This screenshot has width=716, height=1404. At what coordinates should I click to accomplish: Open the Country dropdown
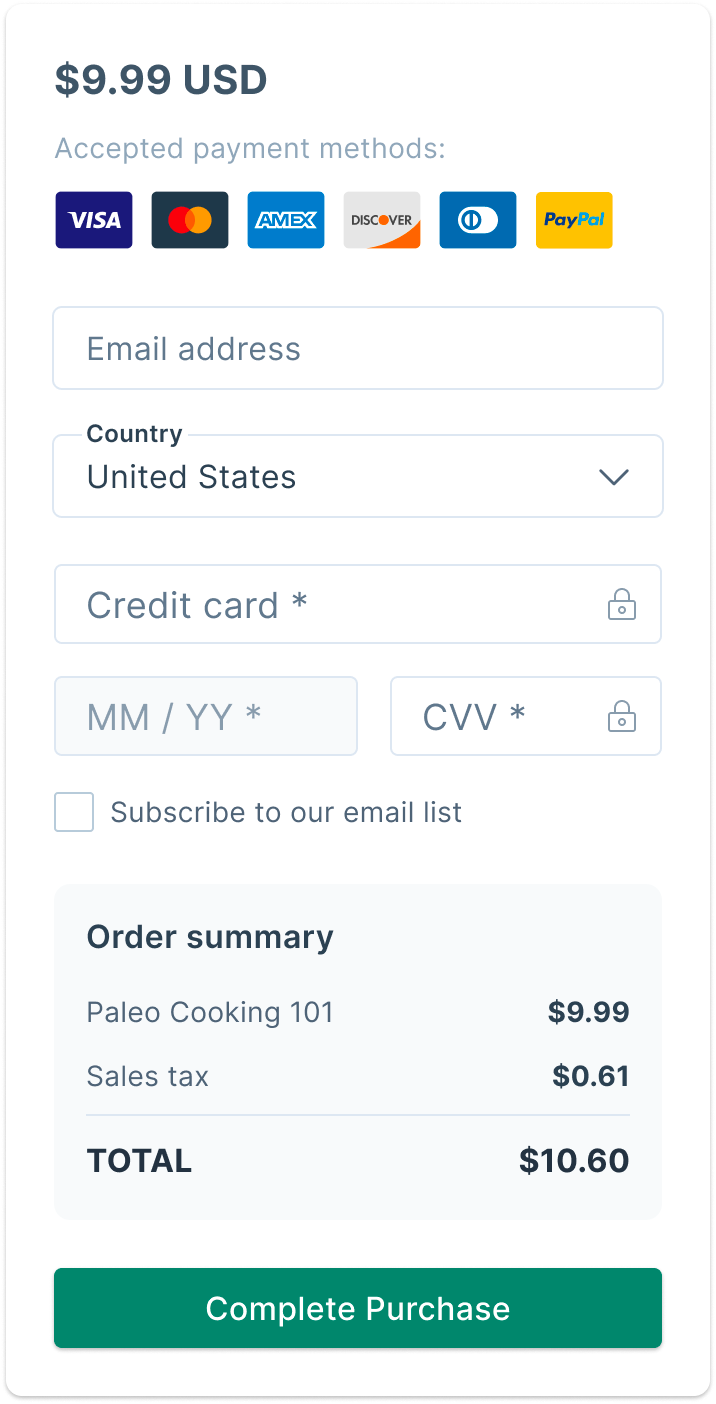[358, 476]
